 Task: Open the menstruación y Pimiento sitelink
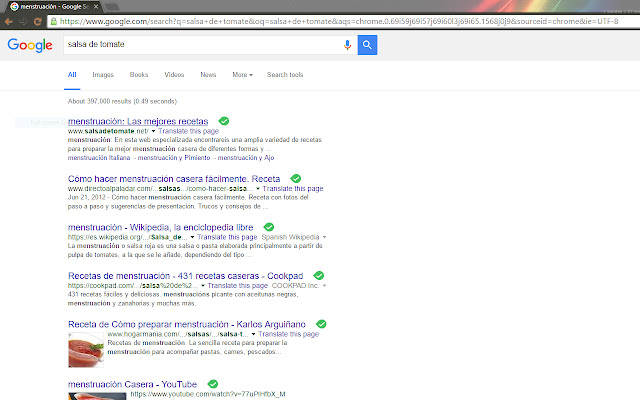click(174, 158)
